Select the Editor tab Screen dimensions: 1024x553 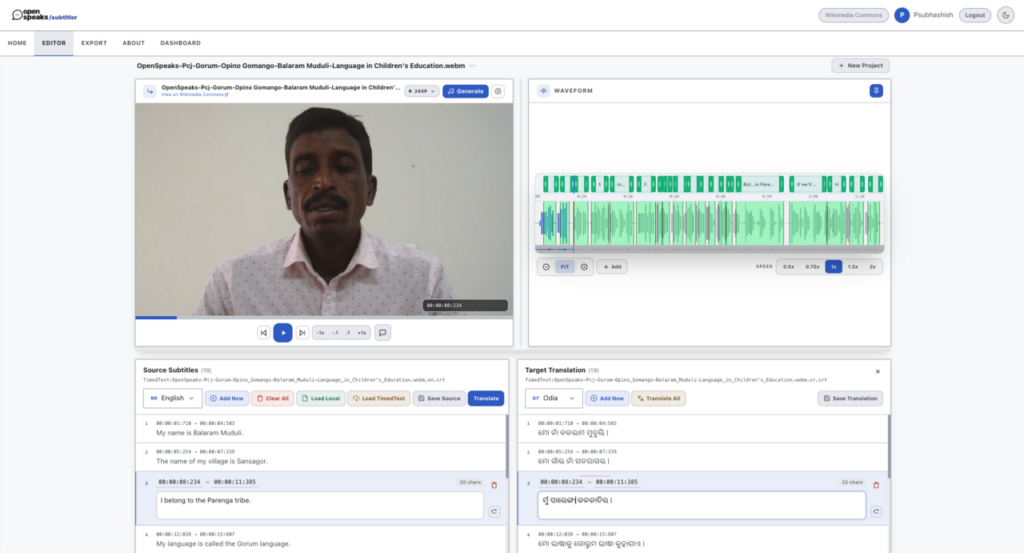coord(54,43)
